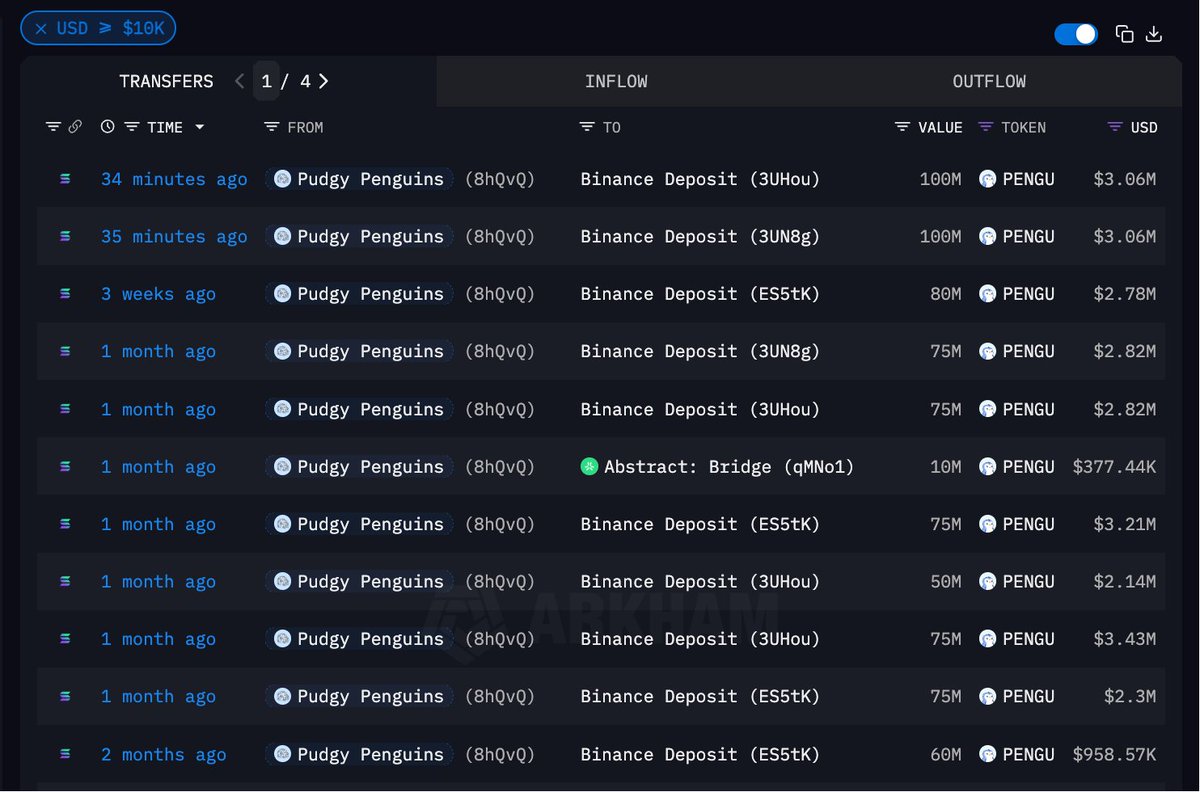Click the $377.44K USD value
This screenshot has height=792, width=1200.
click(1114, 467)
